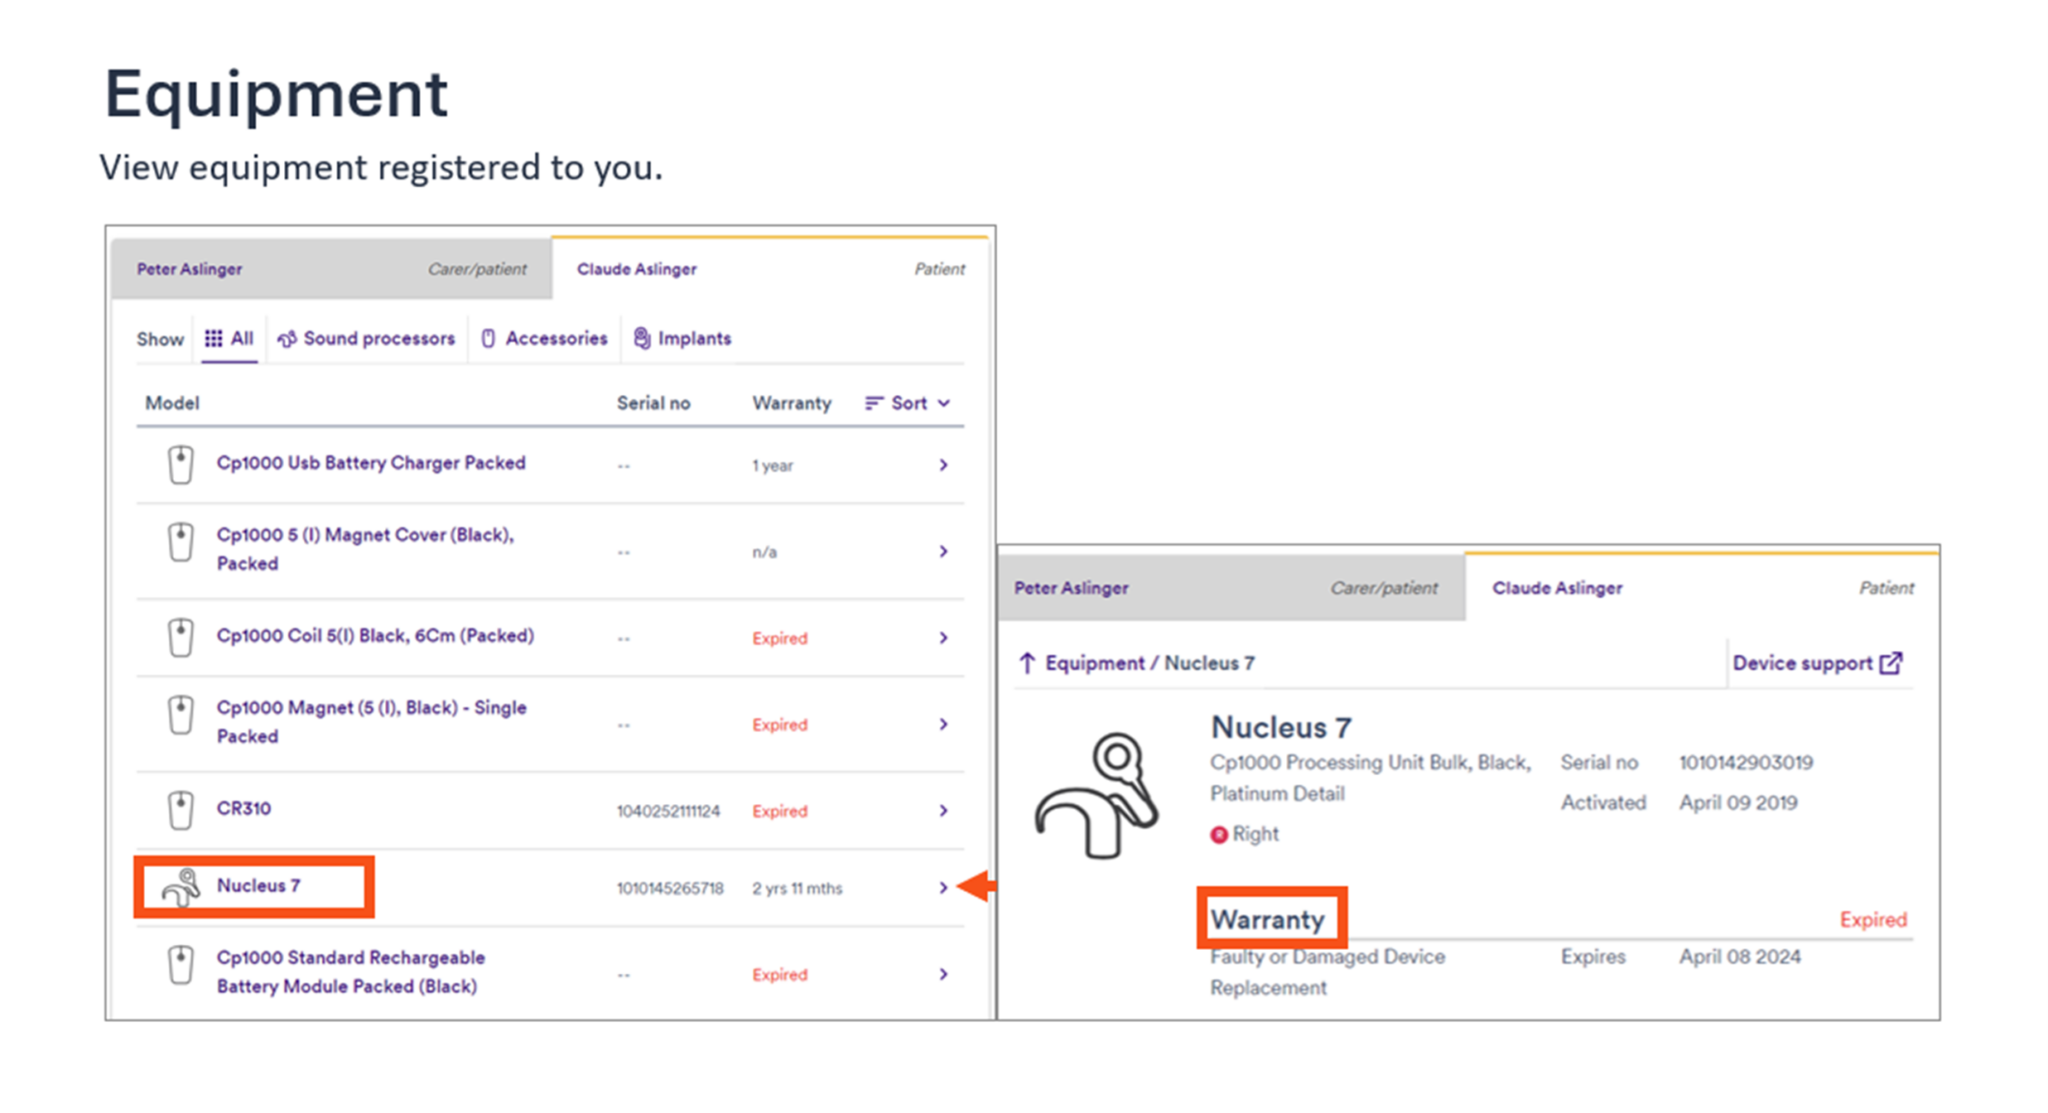
Task: Click the Cp1000 Coil 5(I) device icon
Action: coord(180,637)
